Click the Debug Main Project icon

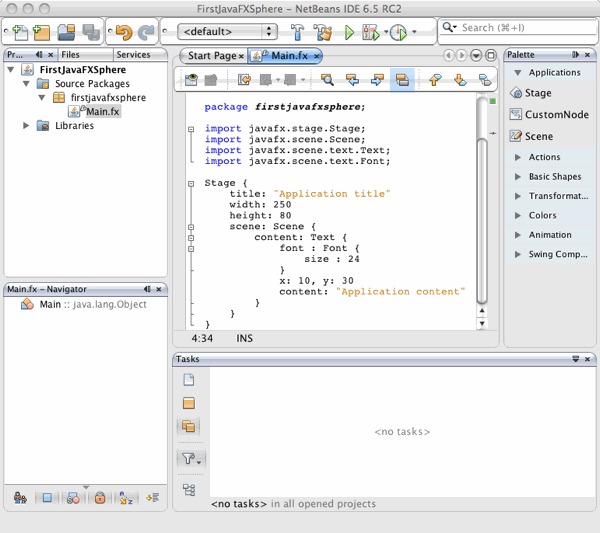pos(370,32)
